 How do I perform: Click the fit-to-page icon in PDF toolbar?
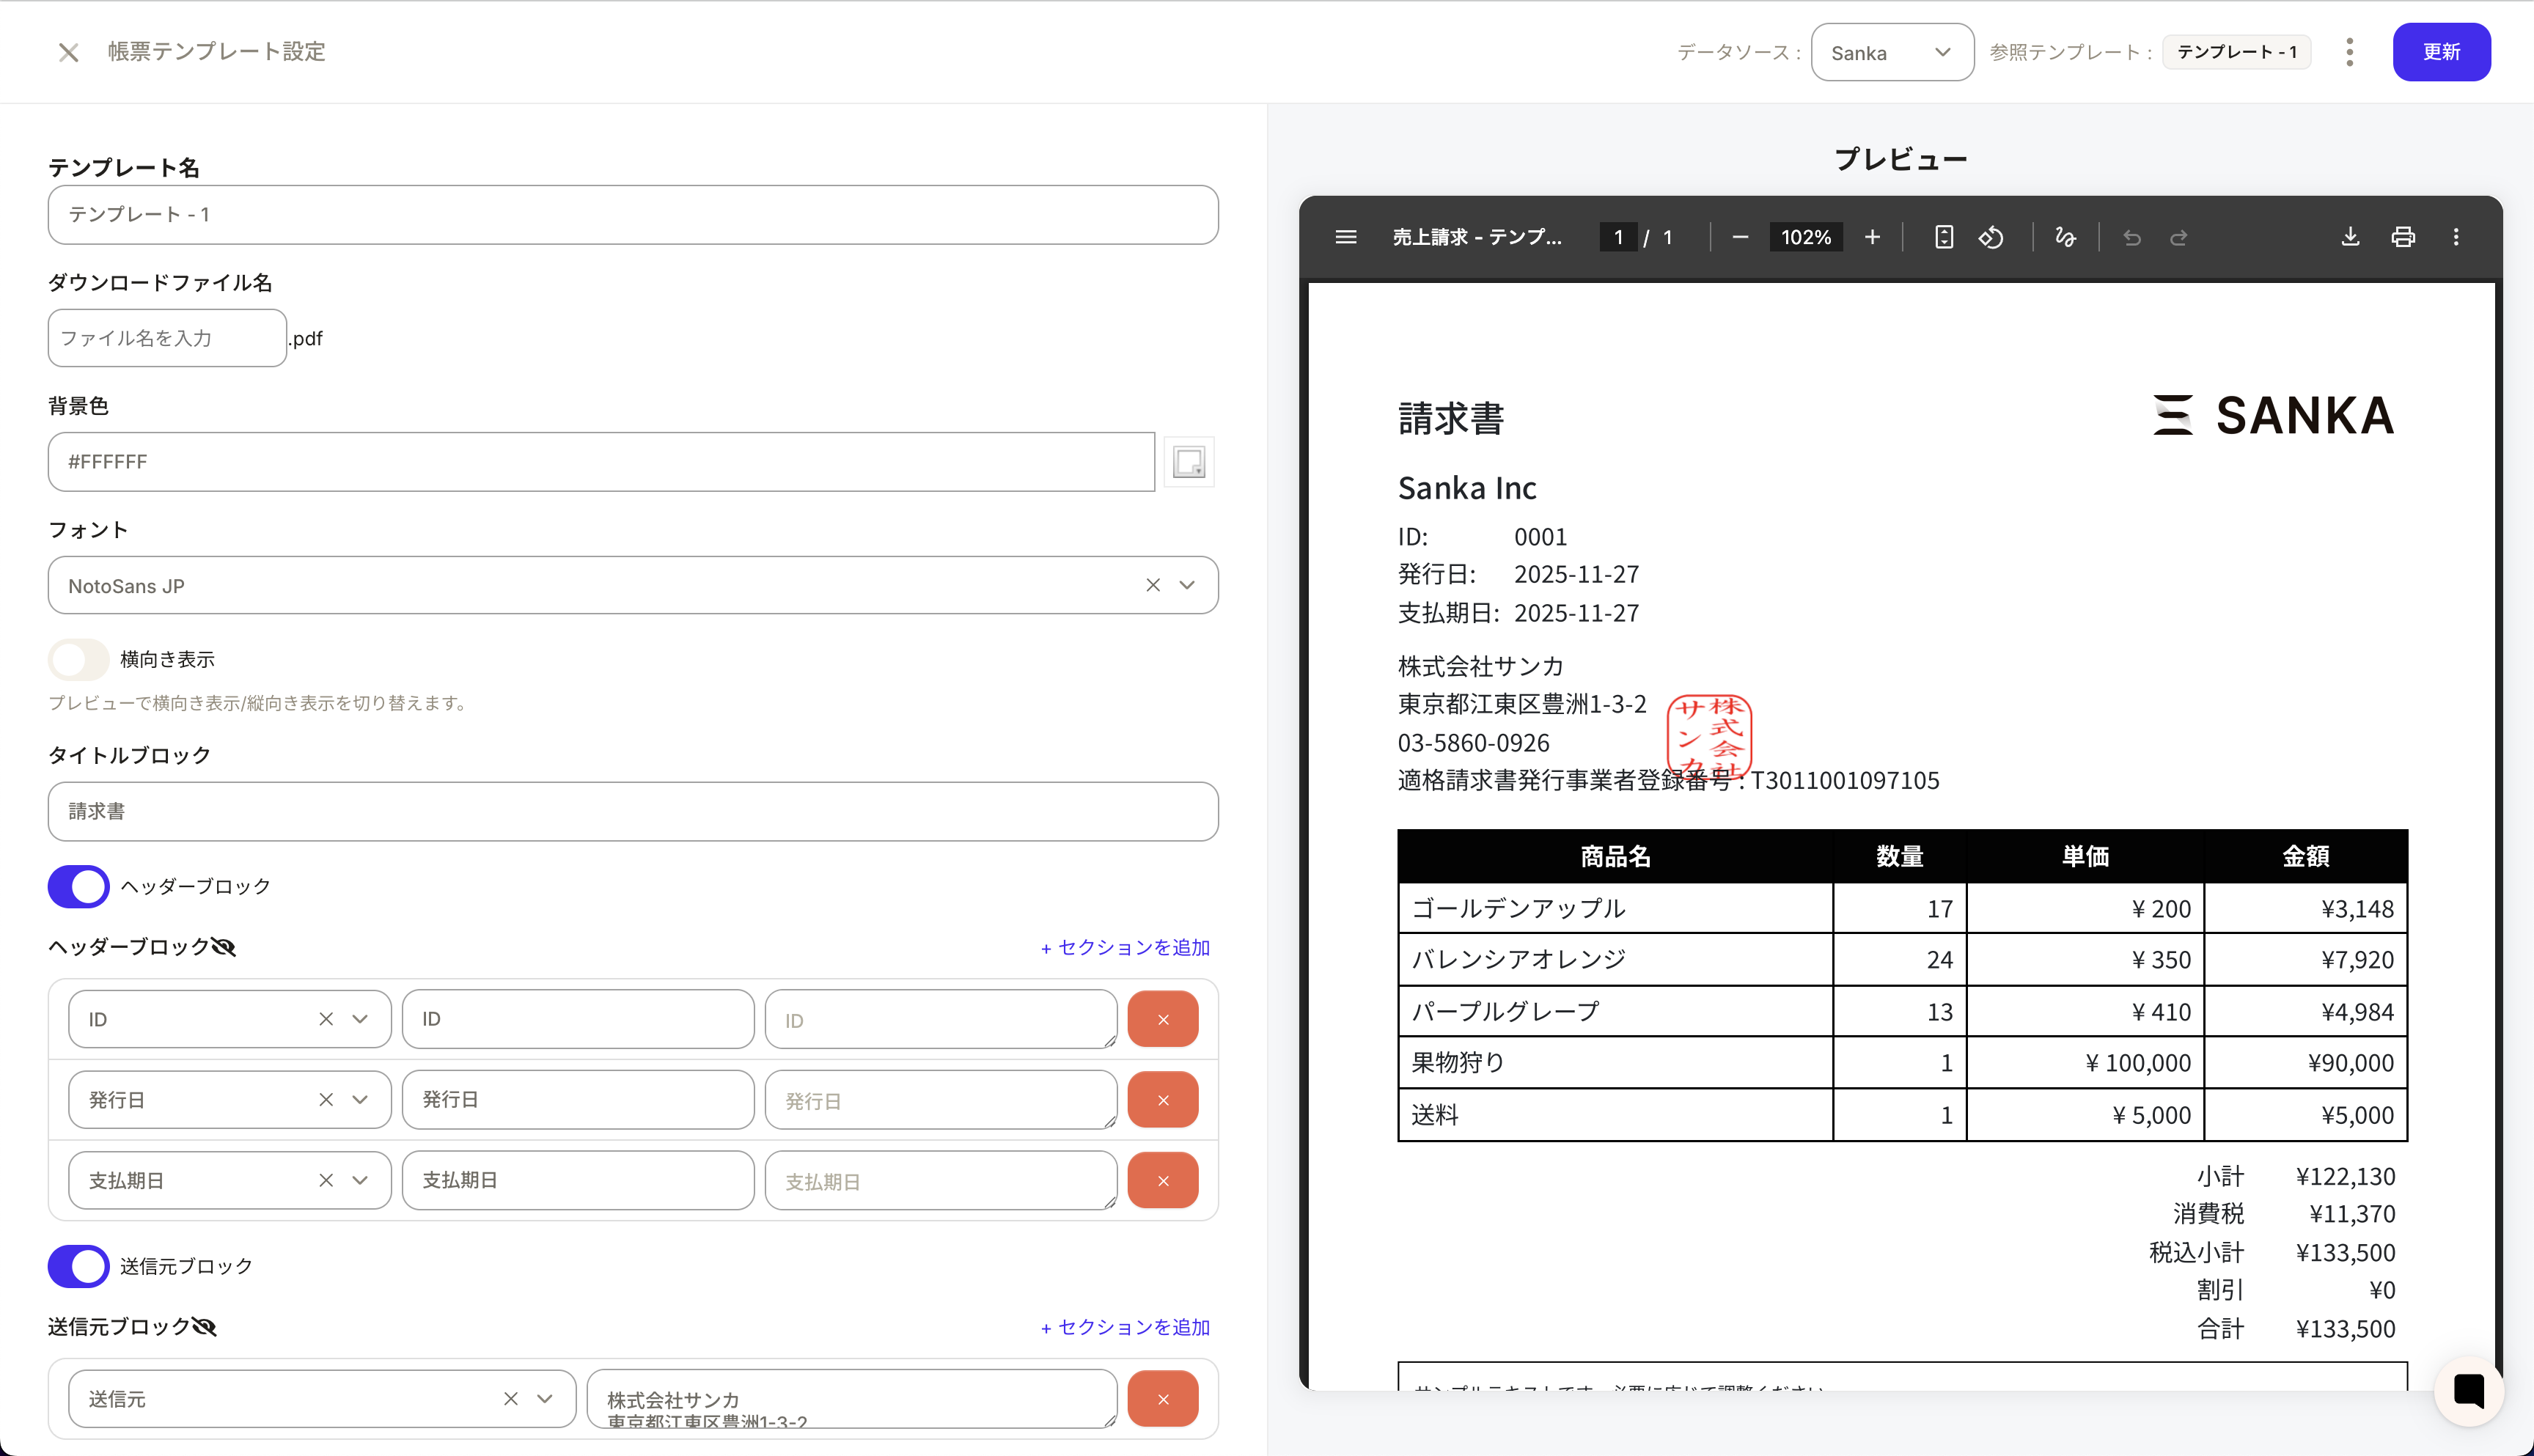(1943, 237)
